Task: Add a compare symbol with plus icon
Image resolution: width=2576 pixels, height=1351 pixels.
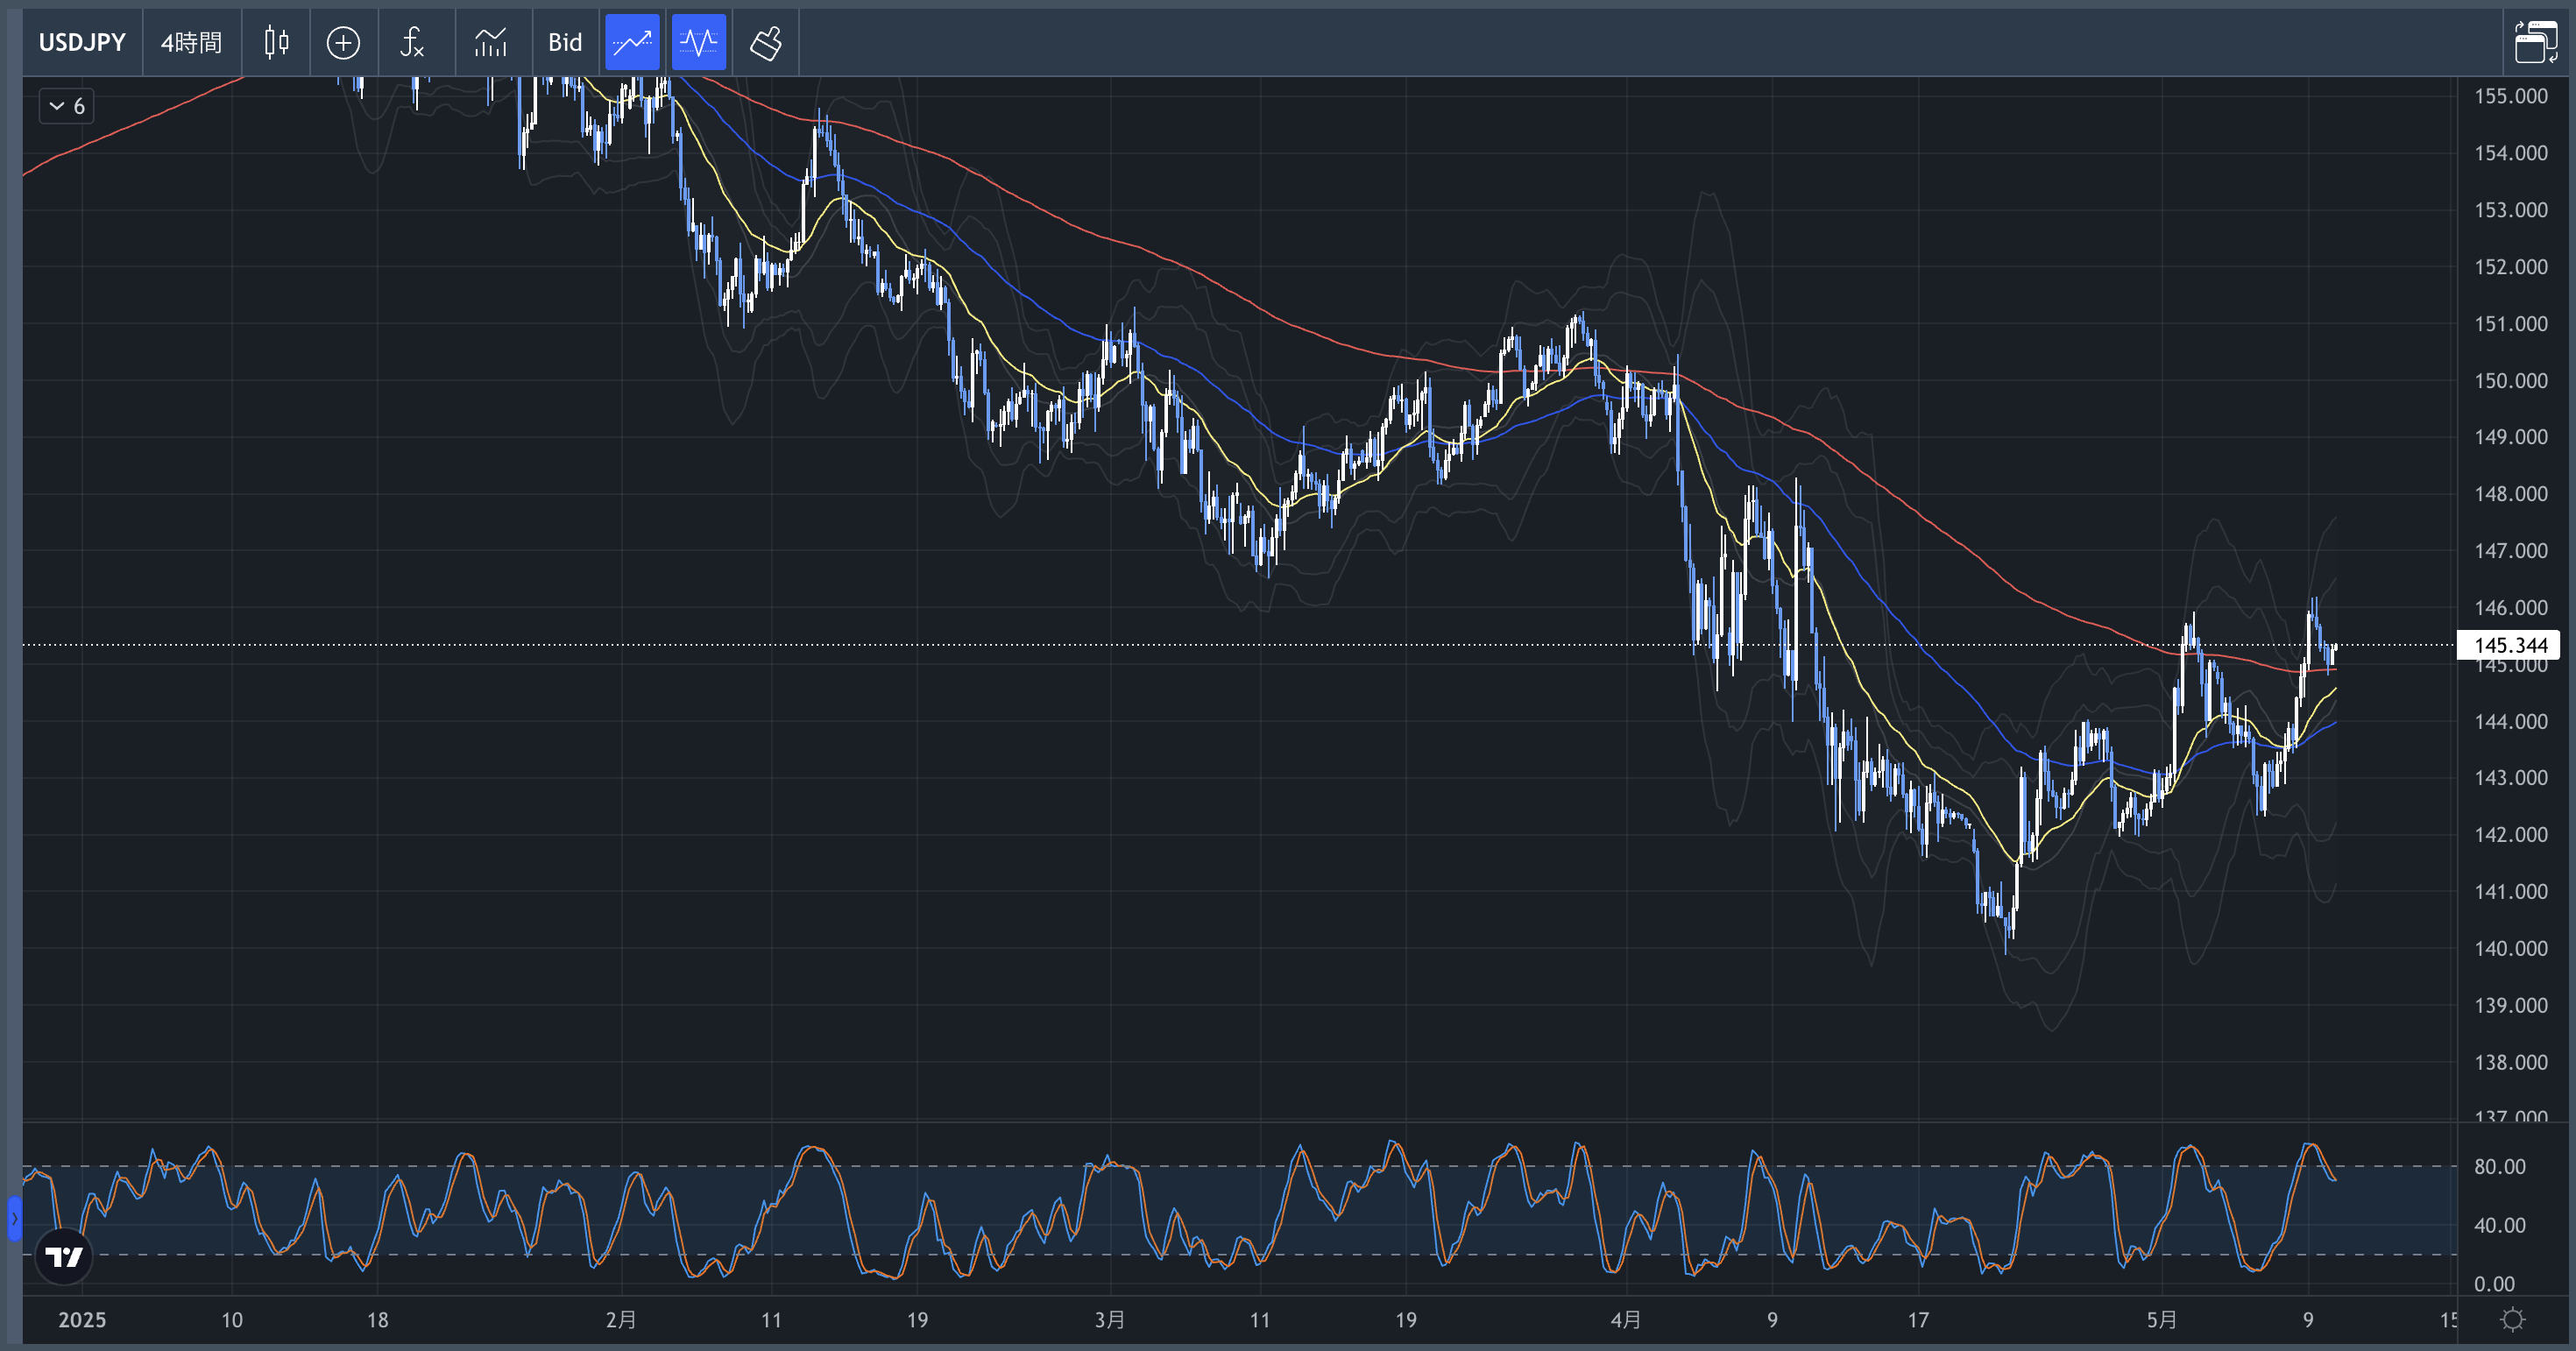Action: tap(343, 42)
